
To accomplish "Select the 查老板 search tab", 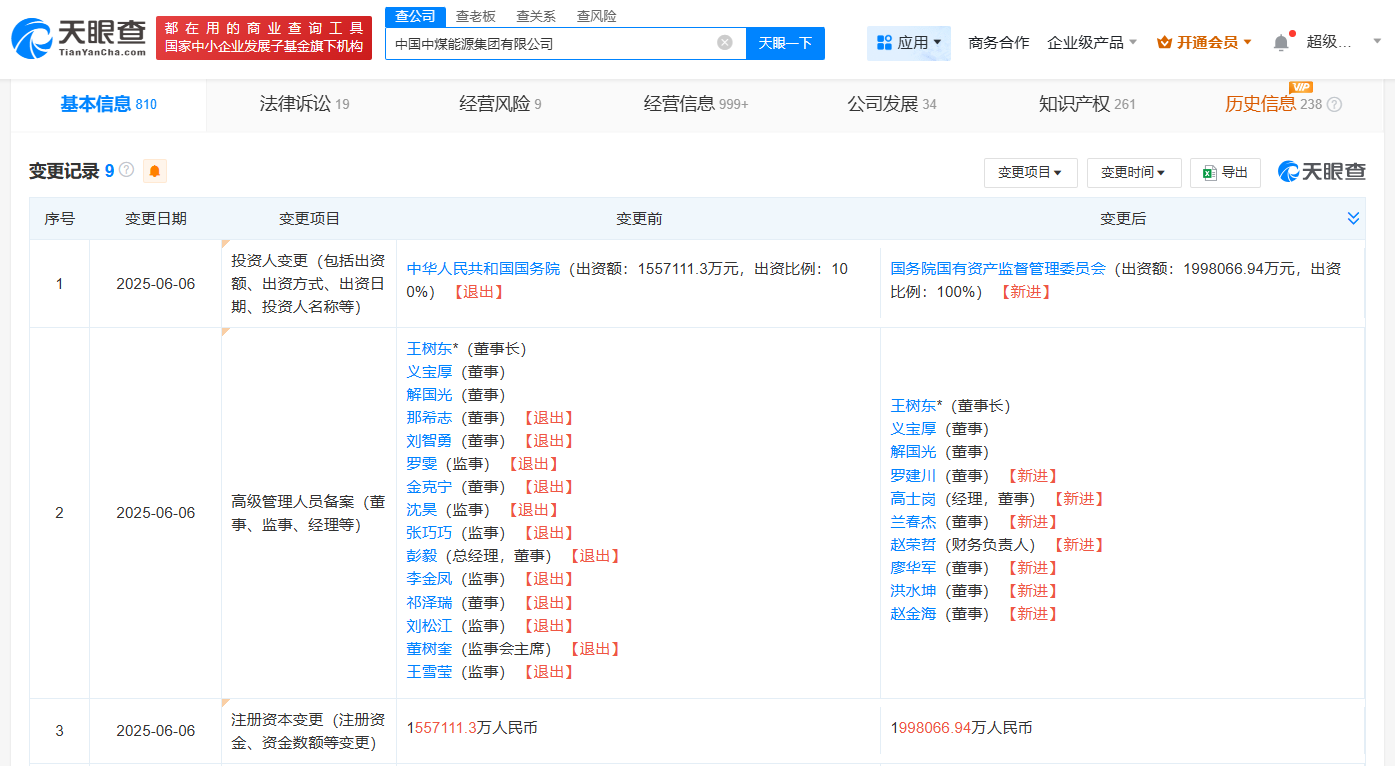I will coord(476,16).
